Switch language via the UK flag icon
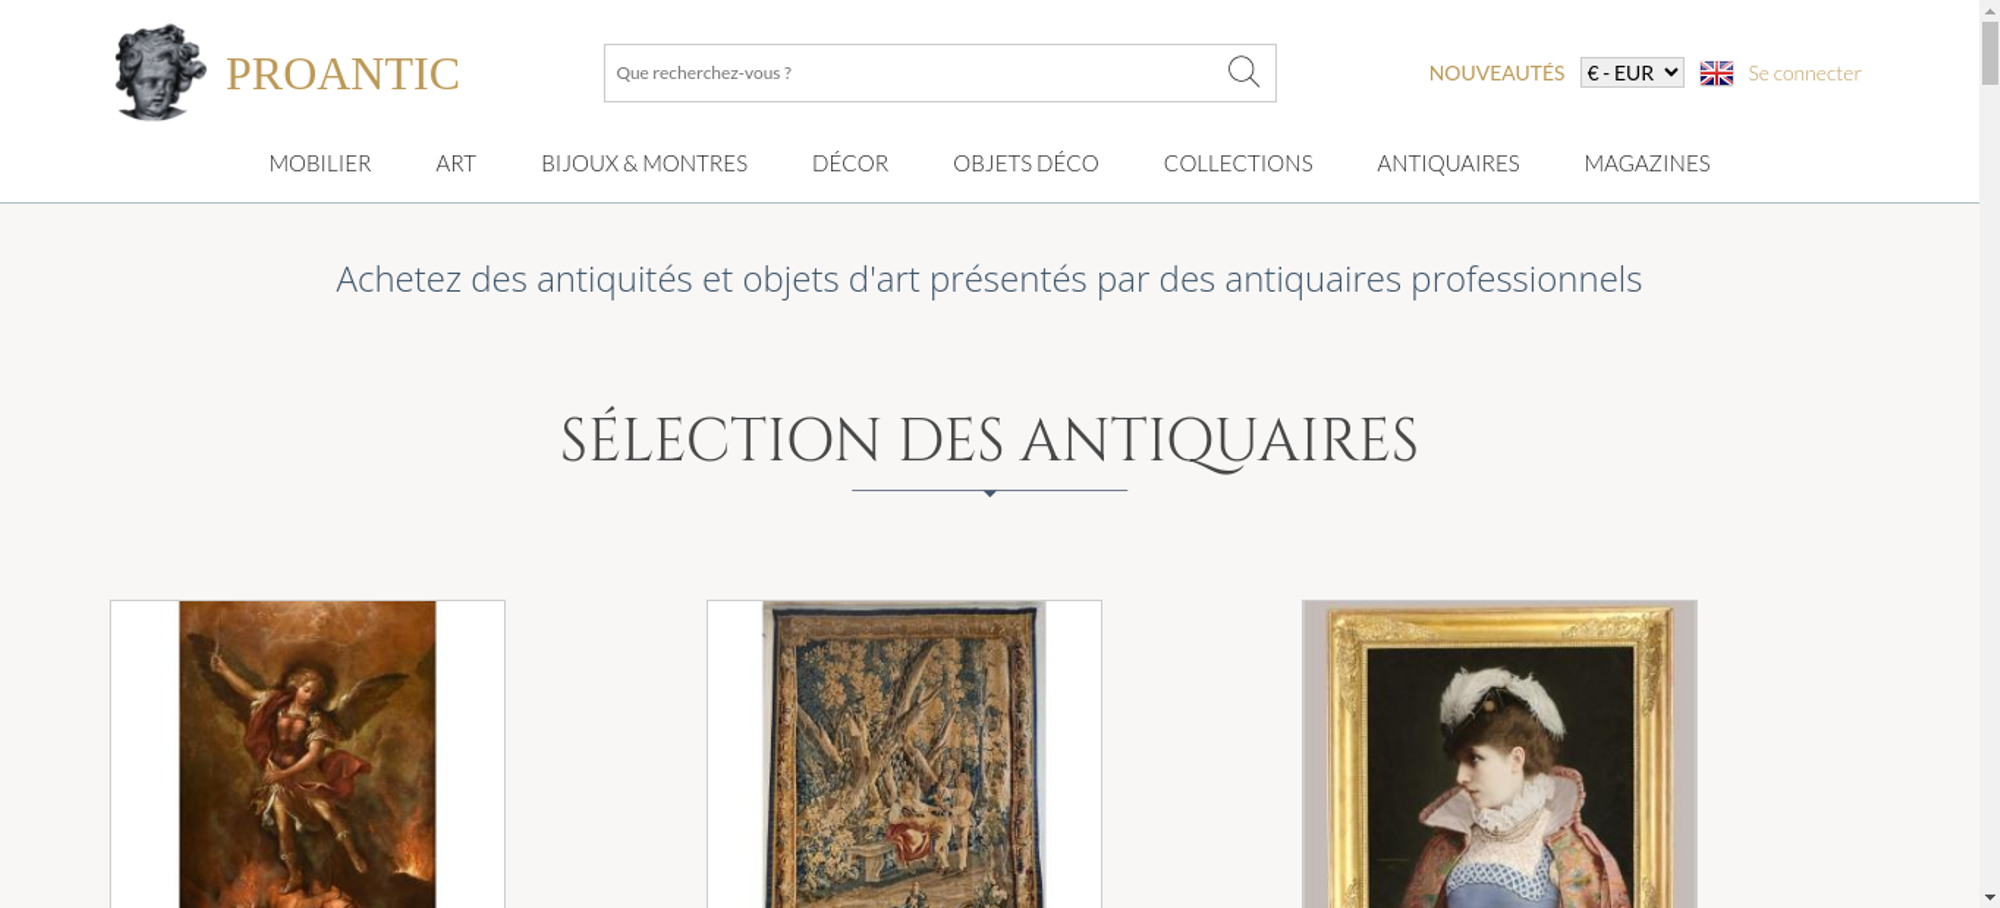The image size is (2000, 908). click(1716, 73)
